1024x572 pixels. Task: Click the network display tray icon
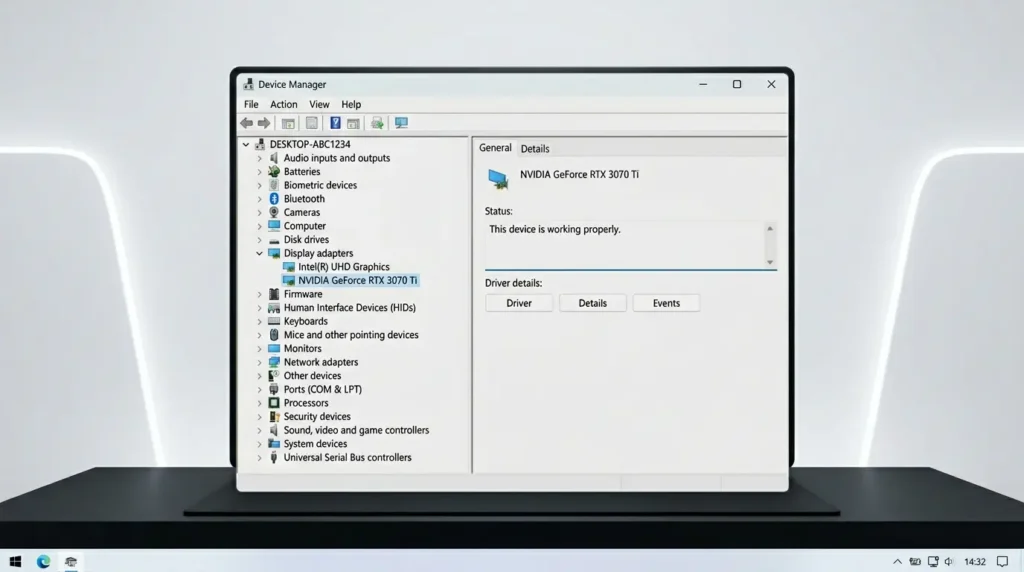tap(933, 562)
